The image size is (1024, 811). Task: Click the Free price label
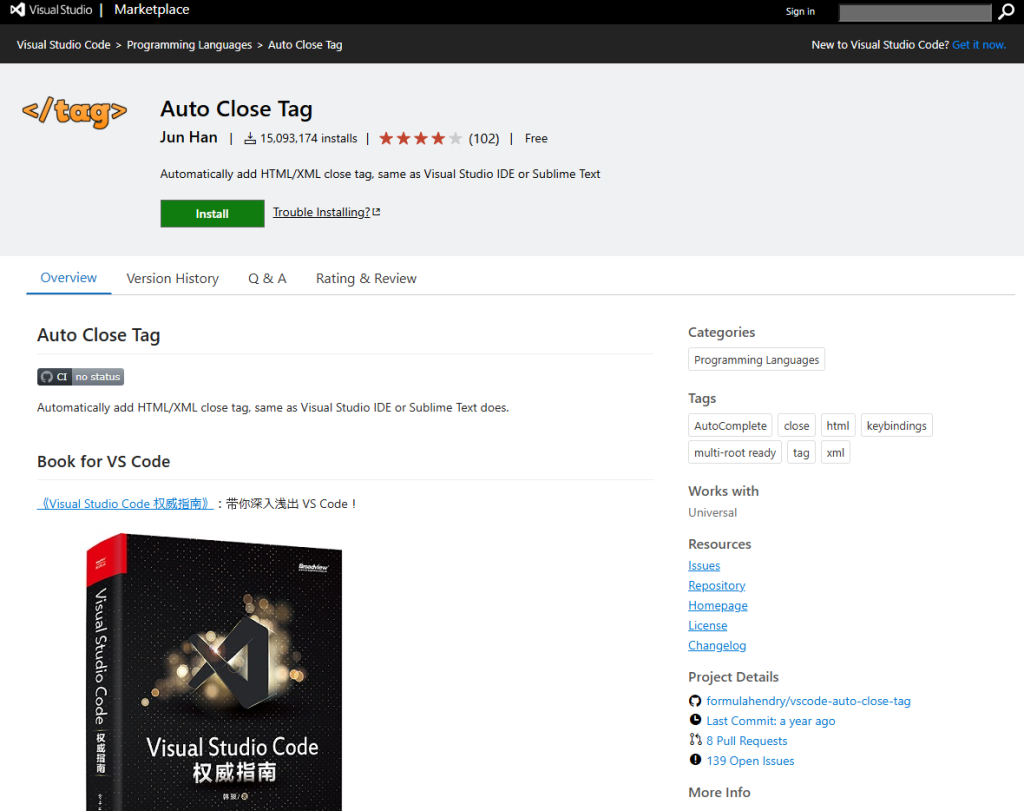coord(536,138)
